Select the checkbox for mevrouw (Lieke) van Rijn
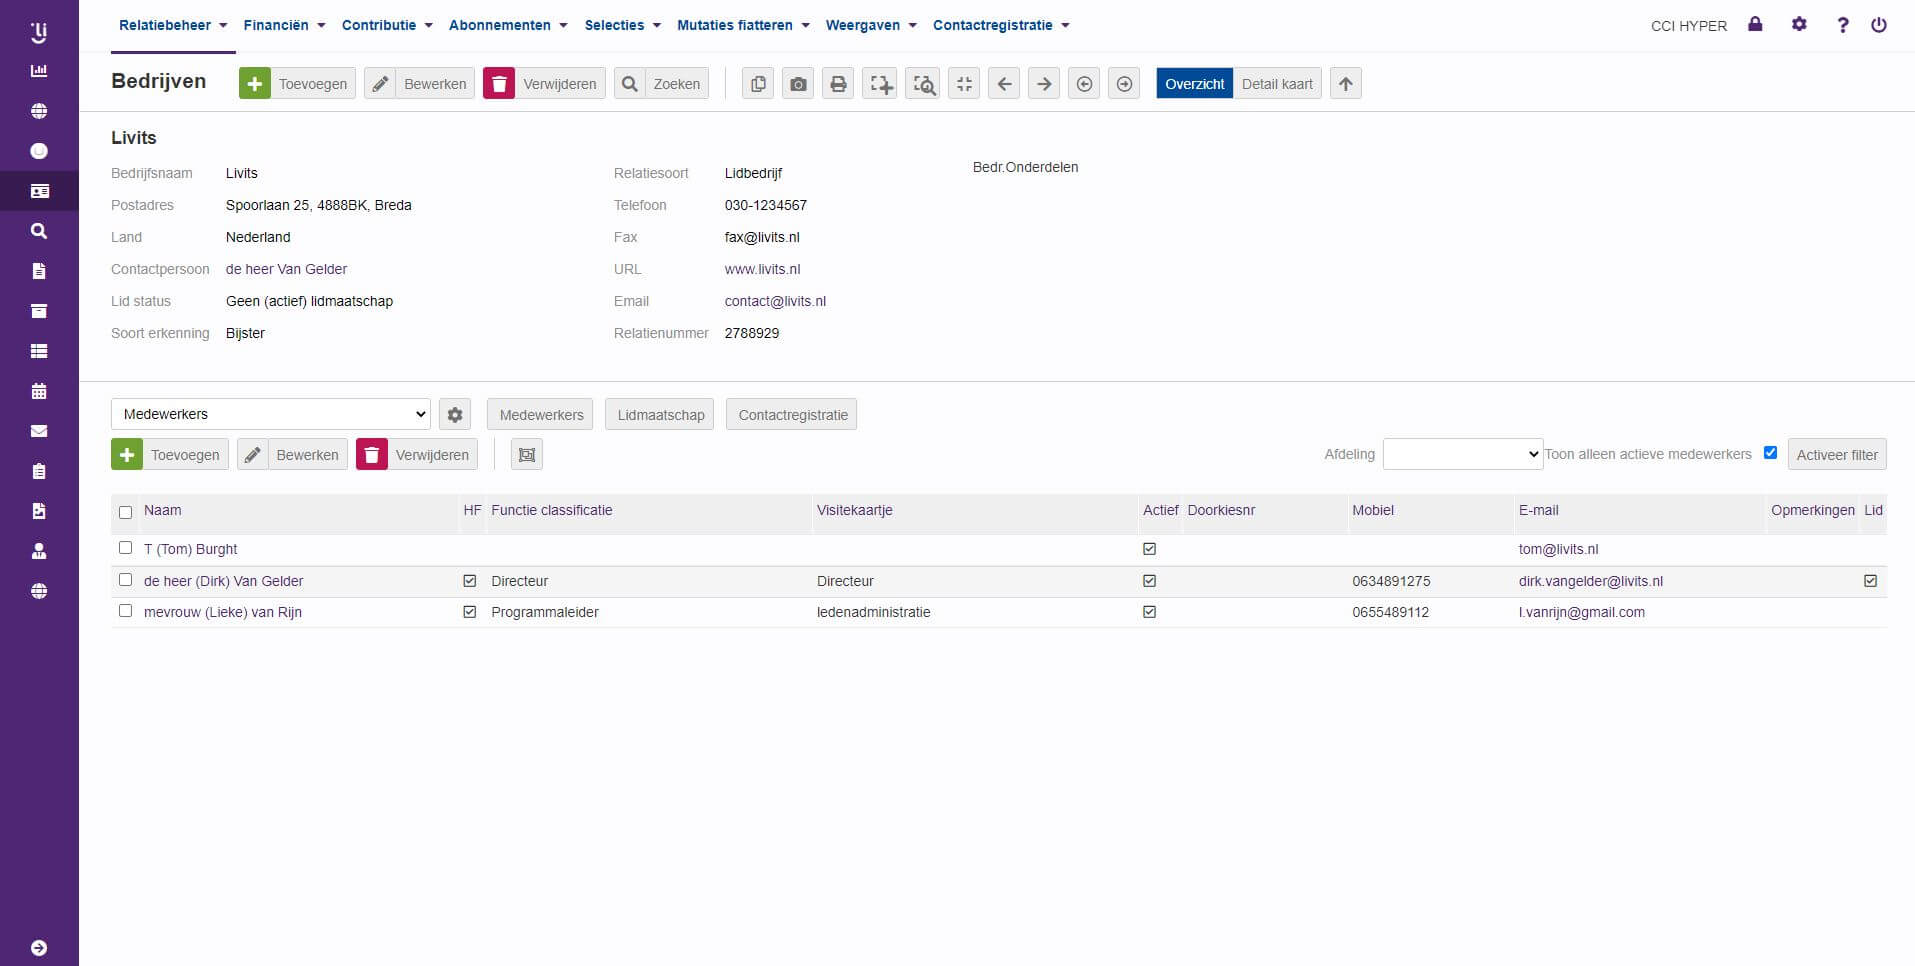The image size is (1915, 966). (125, 611)
